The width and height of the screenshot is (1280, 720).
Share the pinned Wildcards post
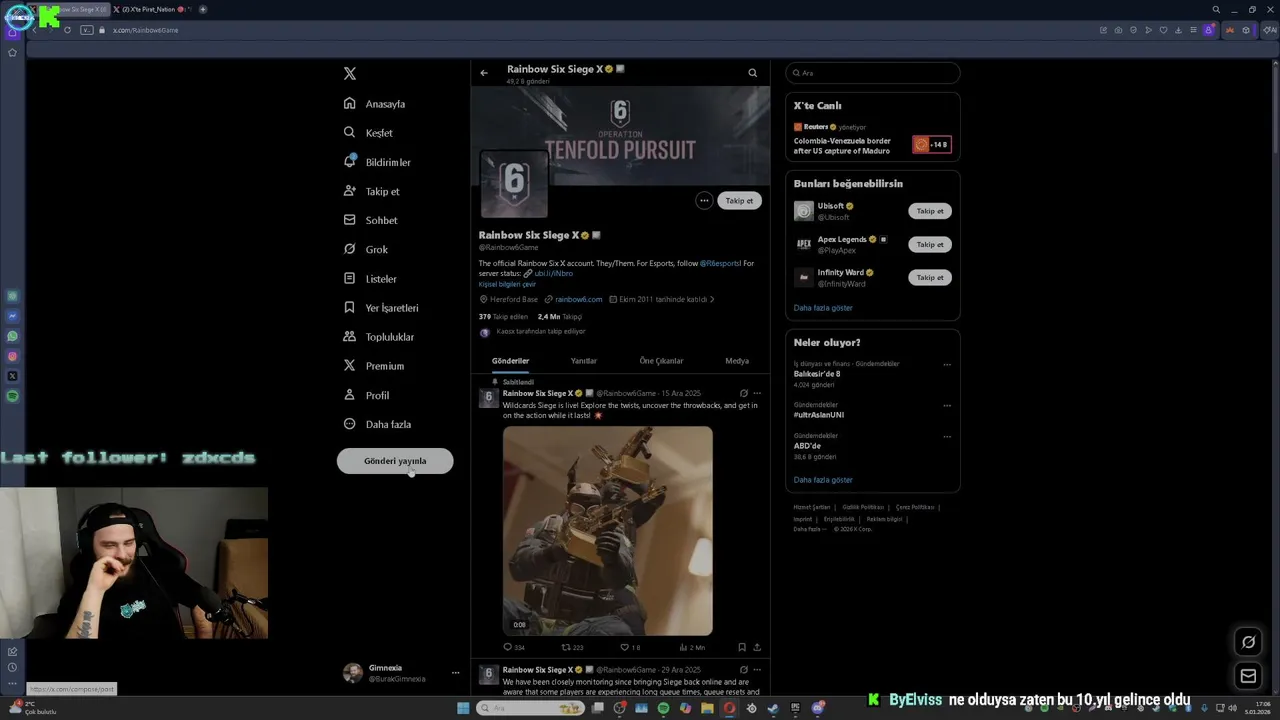[x=757, y=648]
